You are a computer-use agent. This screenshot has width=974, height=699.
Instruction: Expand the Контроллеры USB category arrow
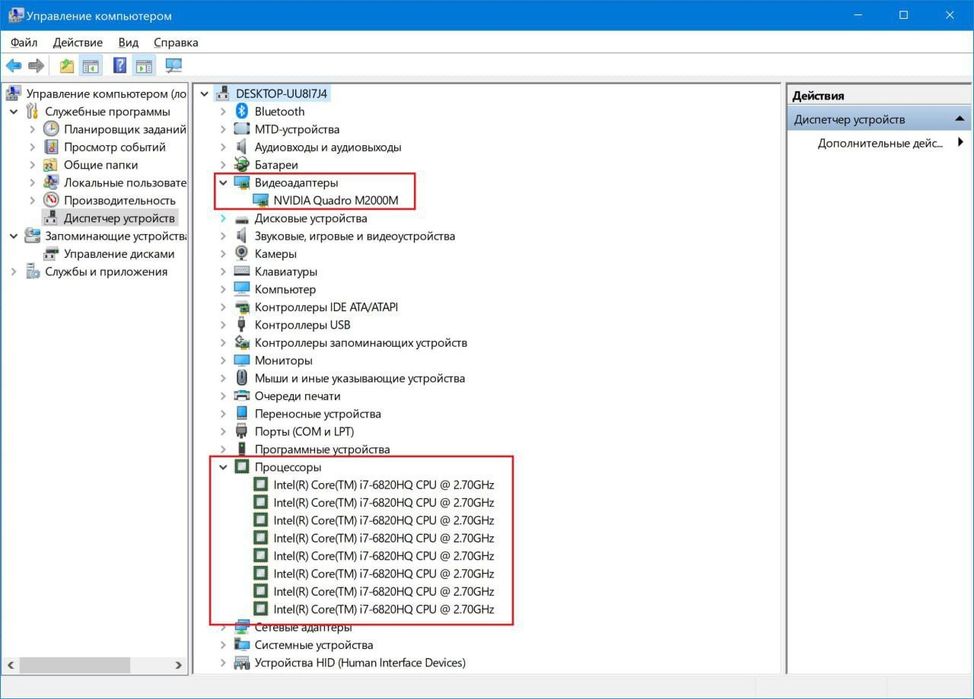223,324
